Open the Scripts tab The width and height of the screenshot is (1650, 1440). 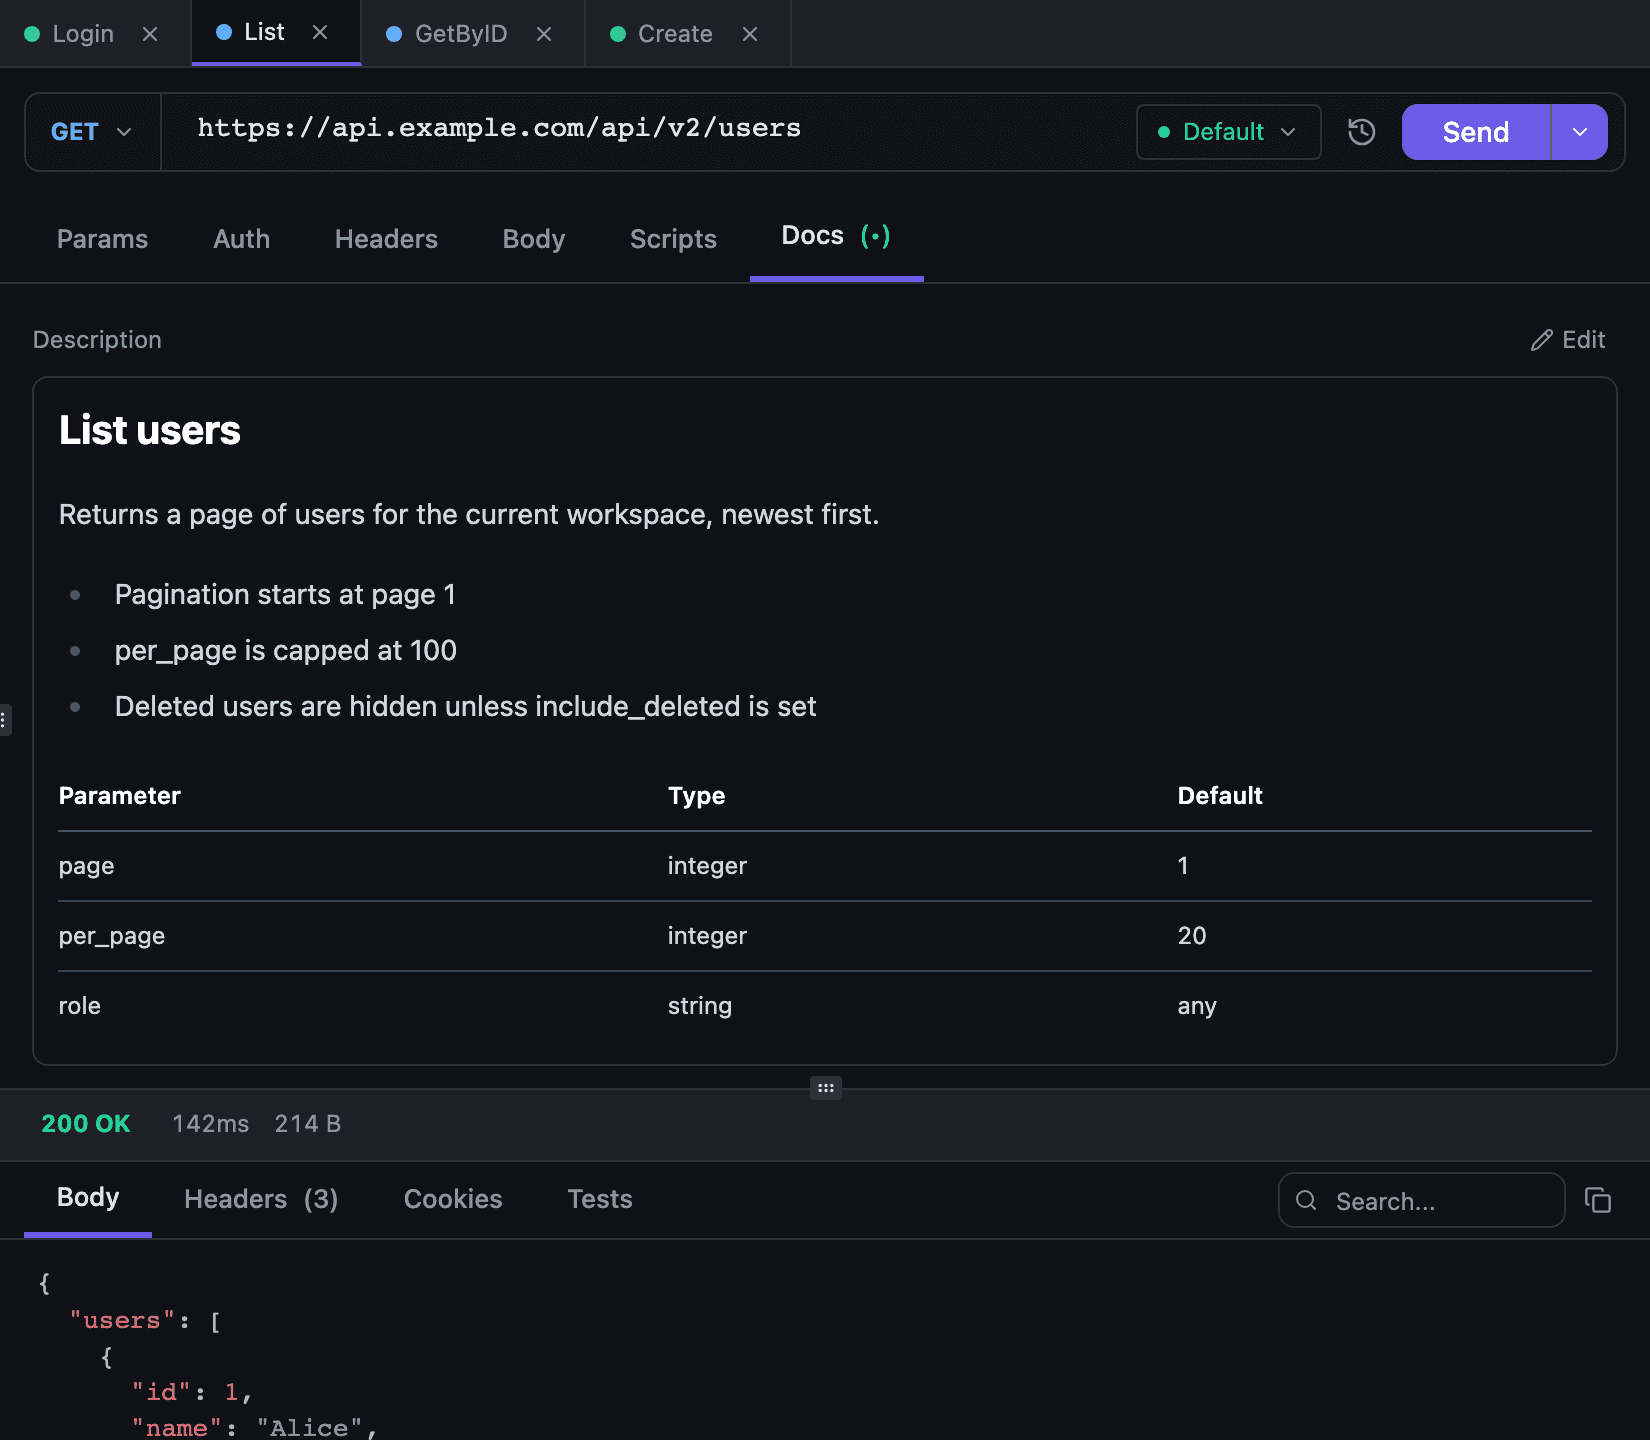tap(673, 239)
